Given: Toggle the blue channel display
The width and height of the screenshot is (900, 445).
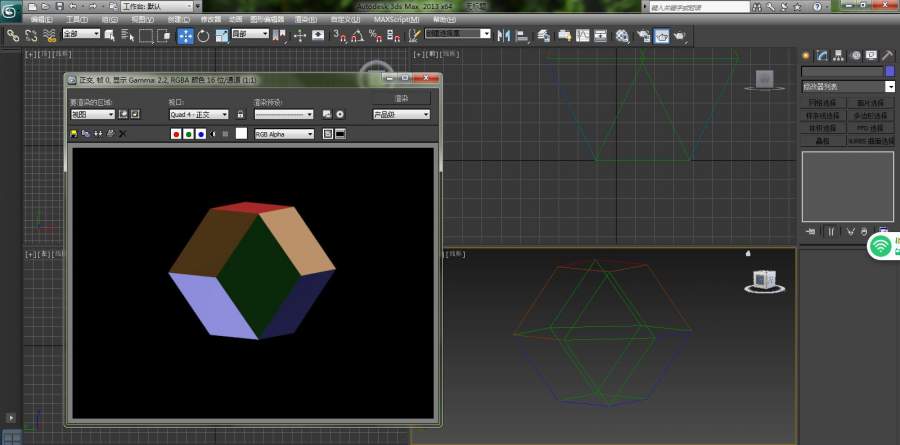Looking at the screenshot, I should (x=200, y=133).
